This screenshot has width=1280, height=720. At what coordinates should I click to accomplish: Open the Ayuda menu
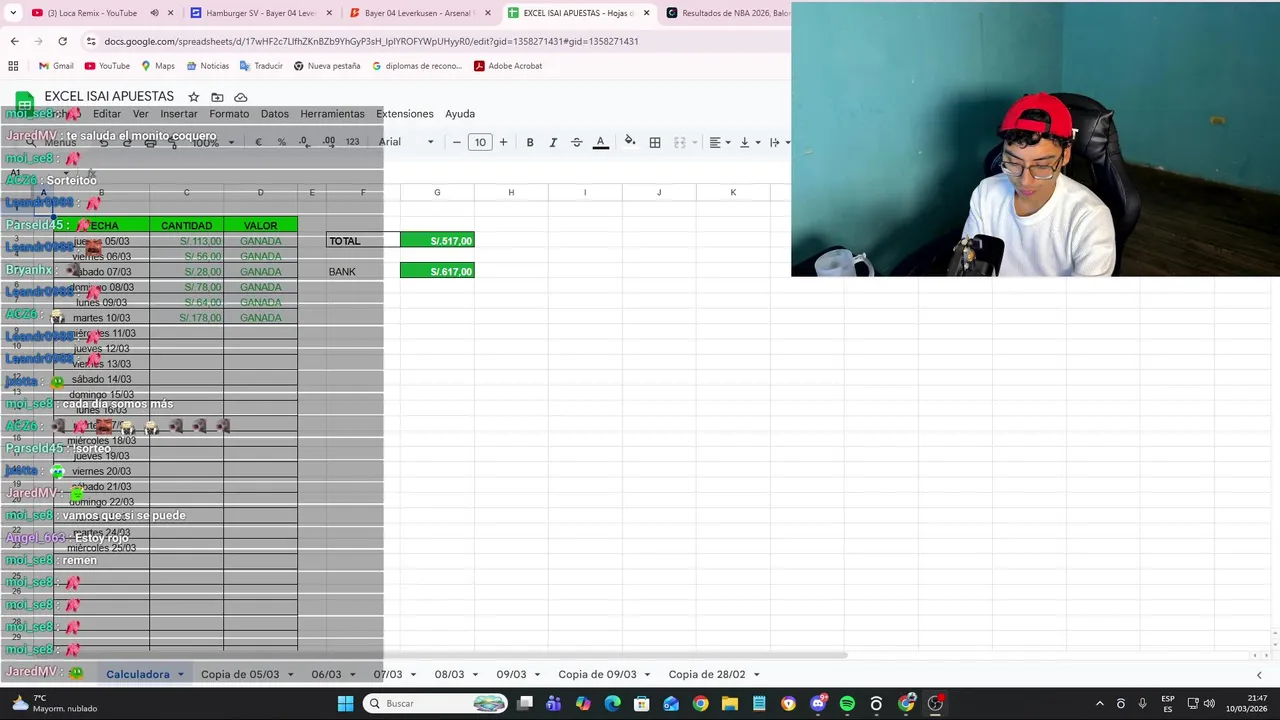pyautogui.click(x=460, y=114)
